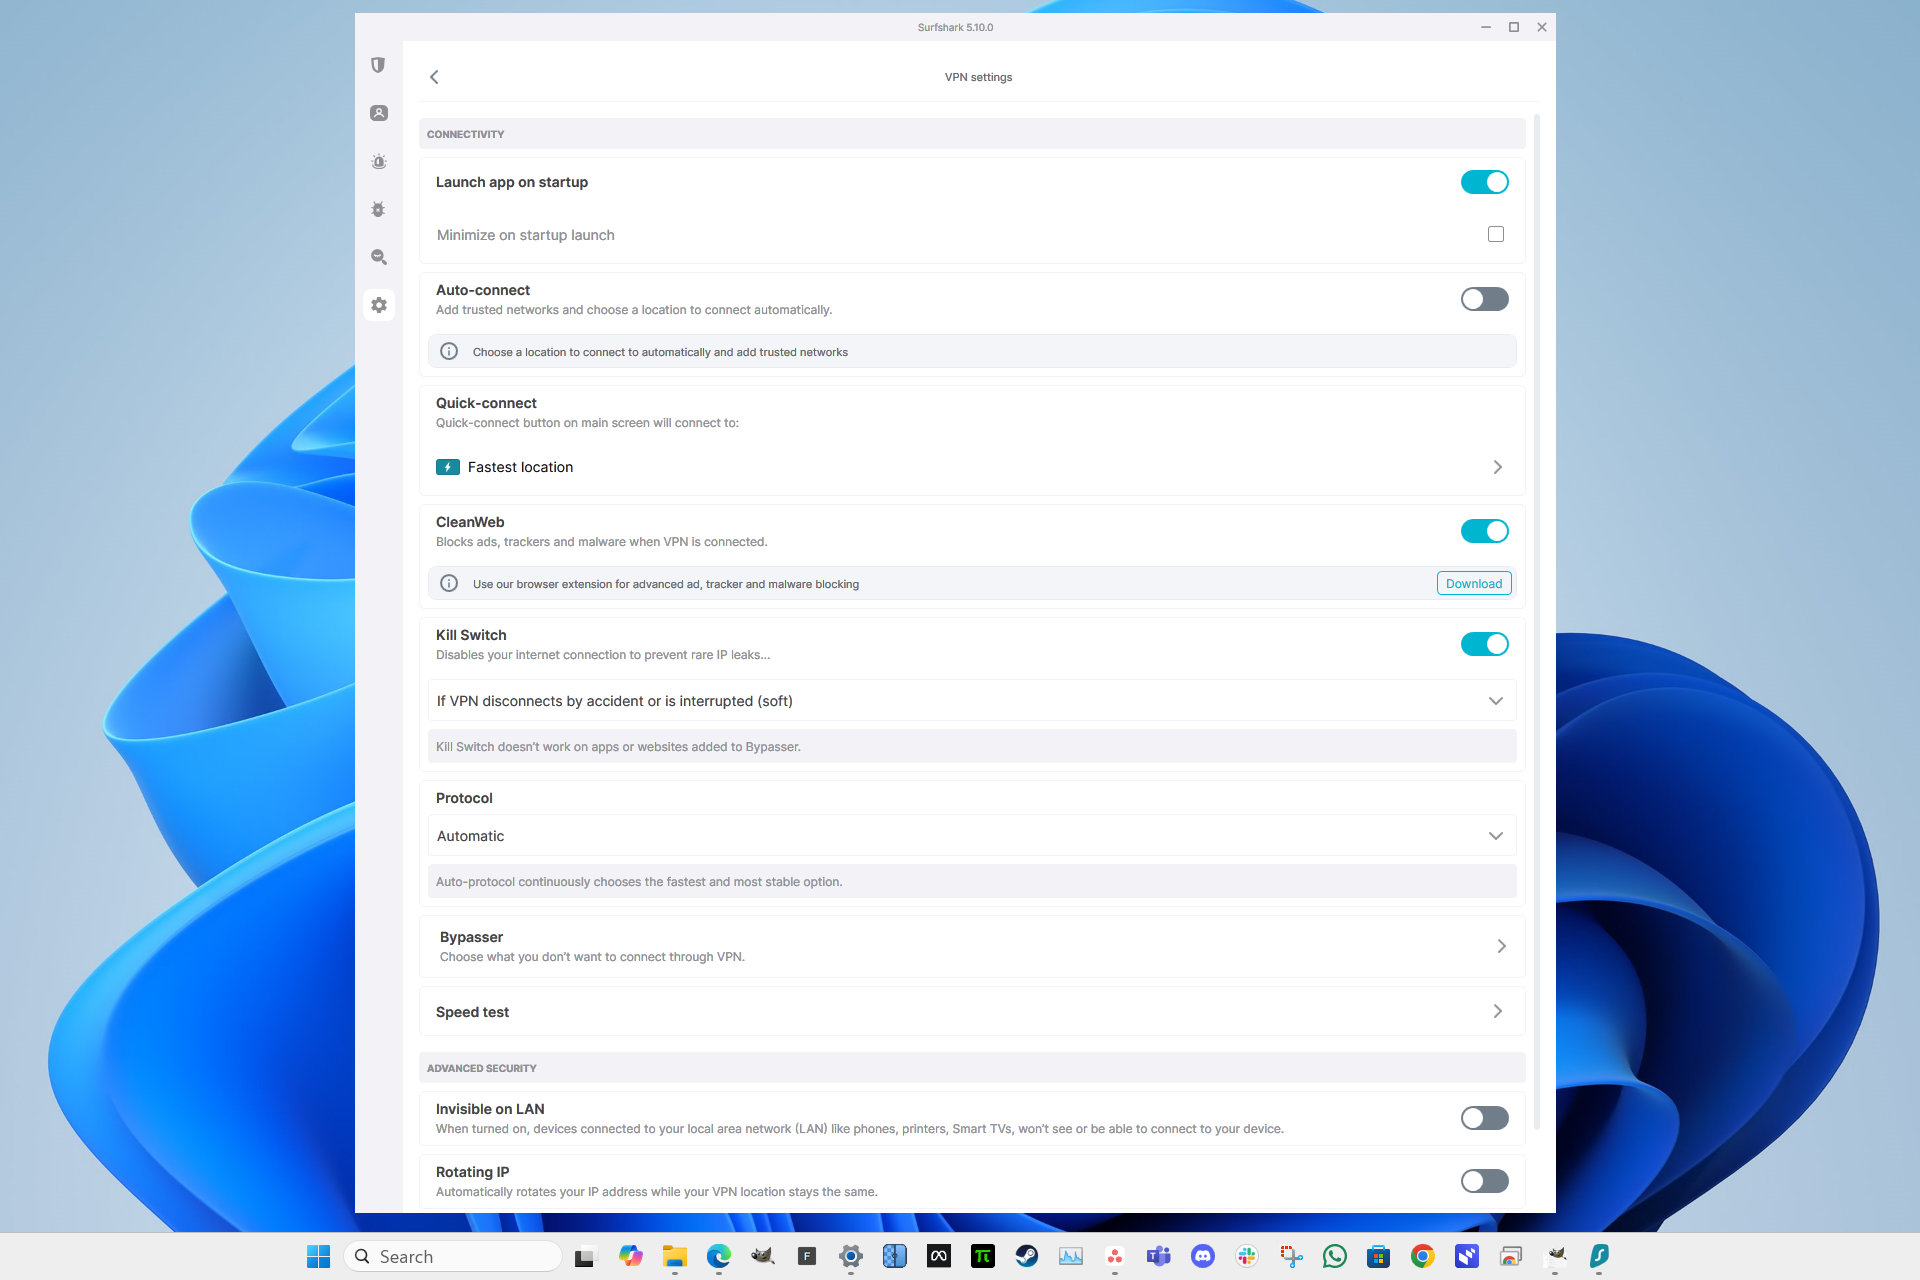Navigate to Speed test section

(x=971, y=1011)
